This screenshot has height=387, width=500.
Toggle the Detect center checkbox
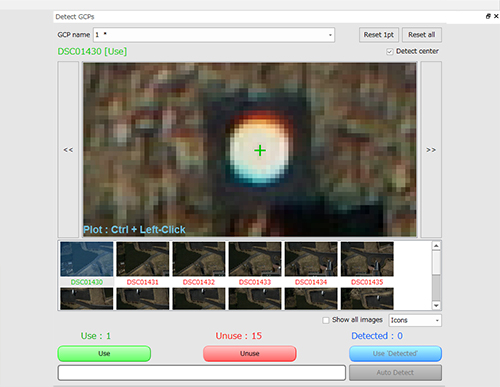point(390,52)
